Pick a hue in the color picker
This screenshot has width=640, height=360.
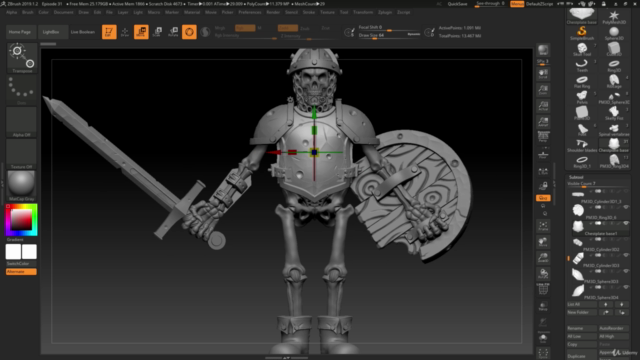click(21, 220)
